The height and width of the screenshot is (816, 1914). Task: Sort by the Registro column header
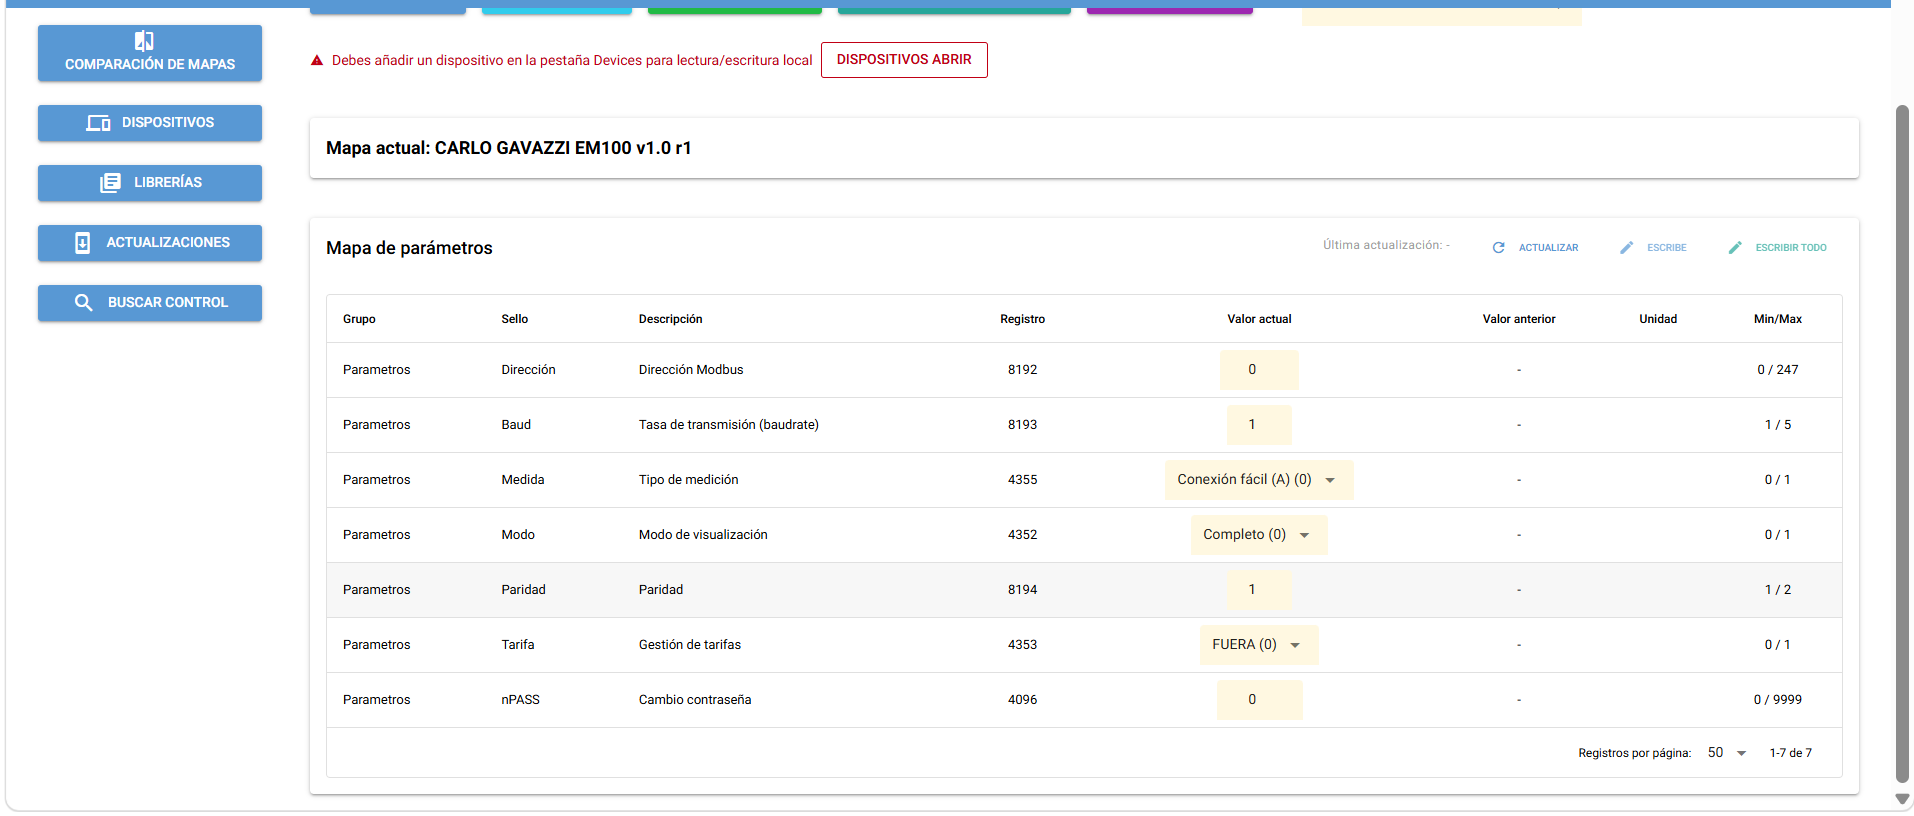pos(1022,319)
